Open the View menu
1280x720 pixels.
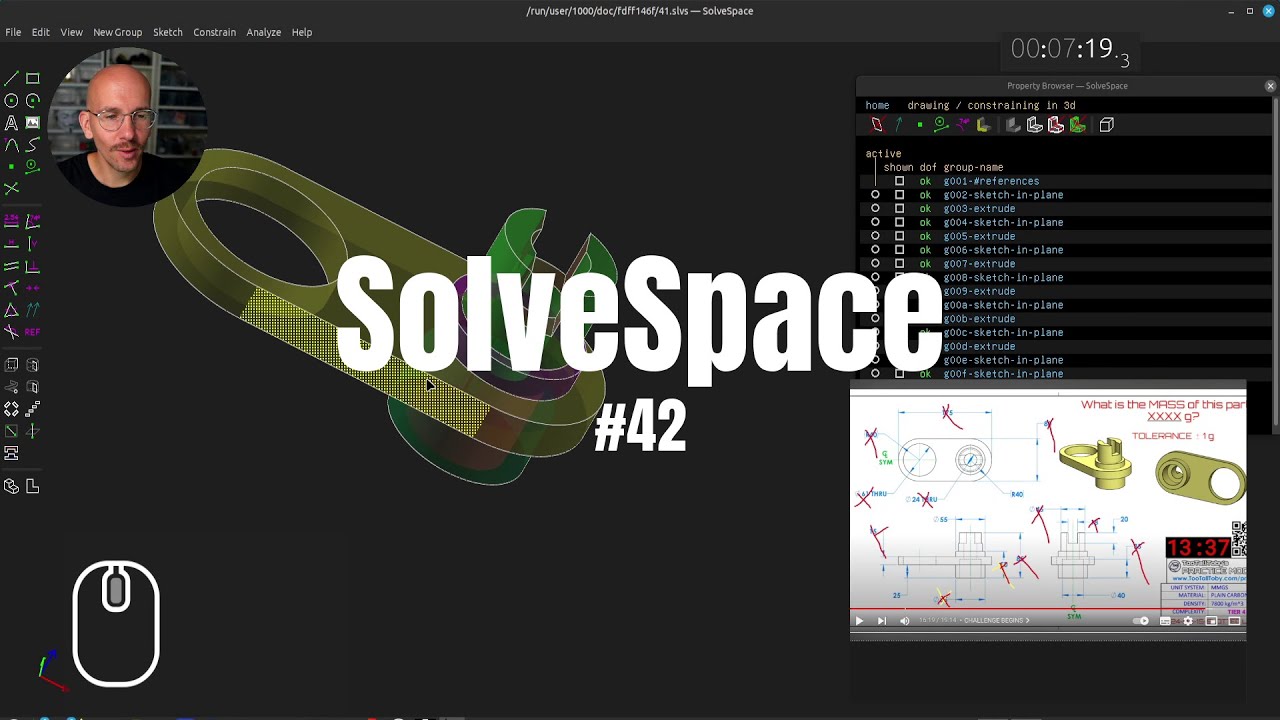click(71, 32)
